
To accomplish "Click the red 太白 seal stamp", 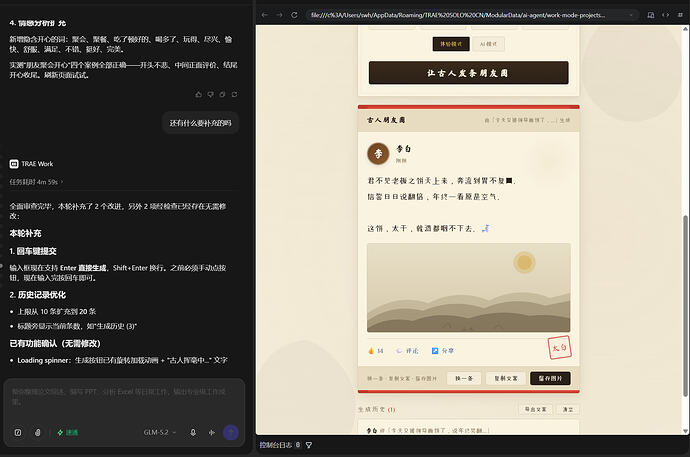I will [x=559, y=347].
